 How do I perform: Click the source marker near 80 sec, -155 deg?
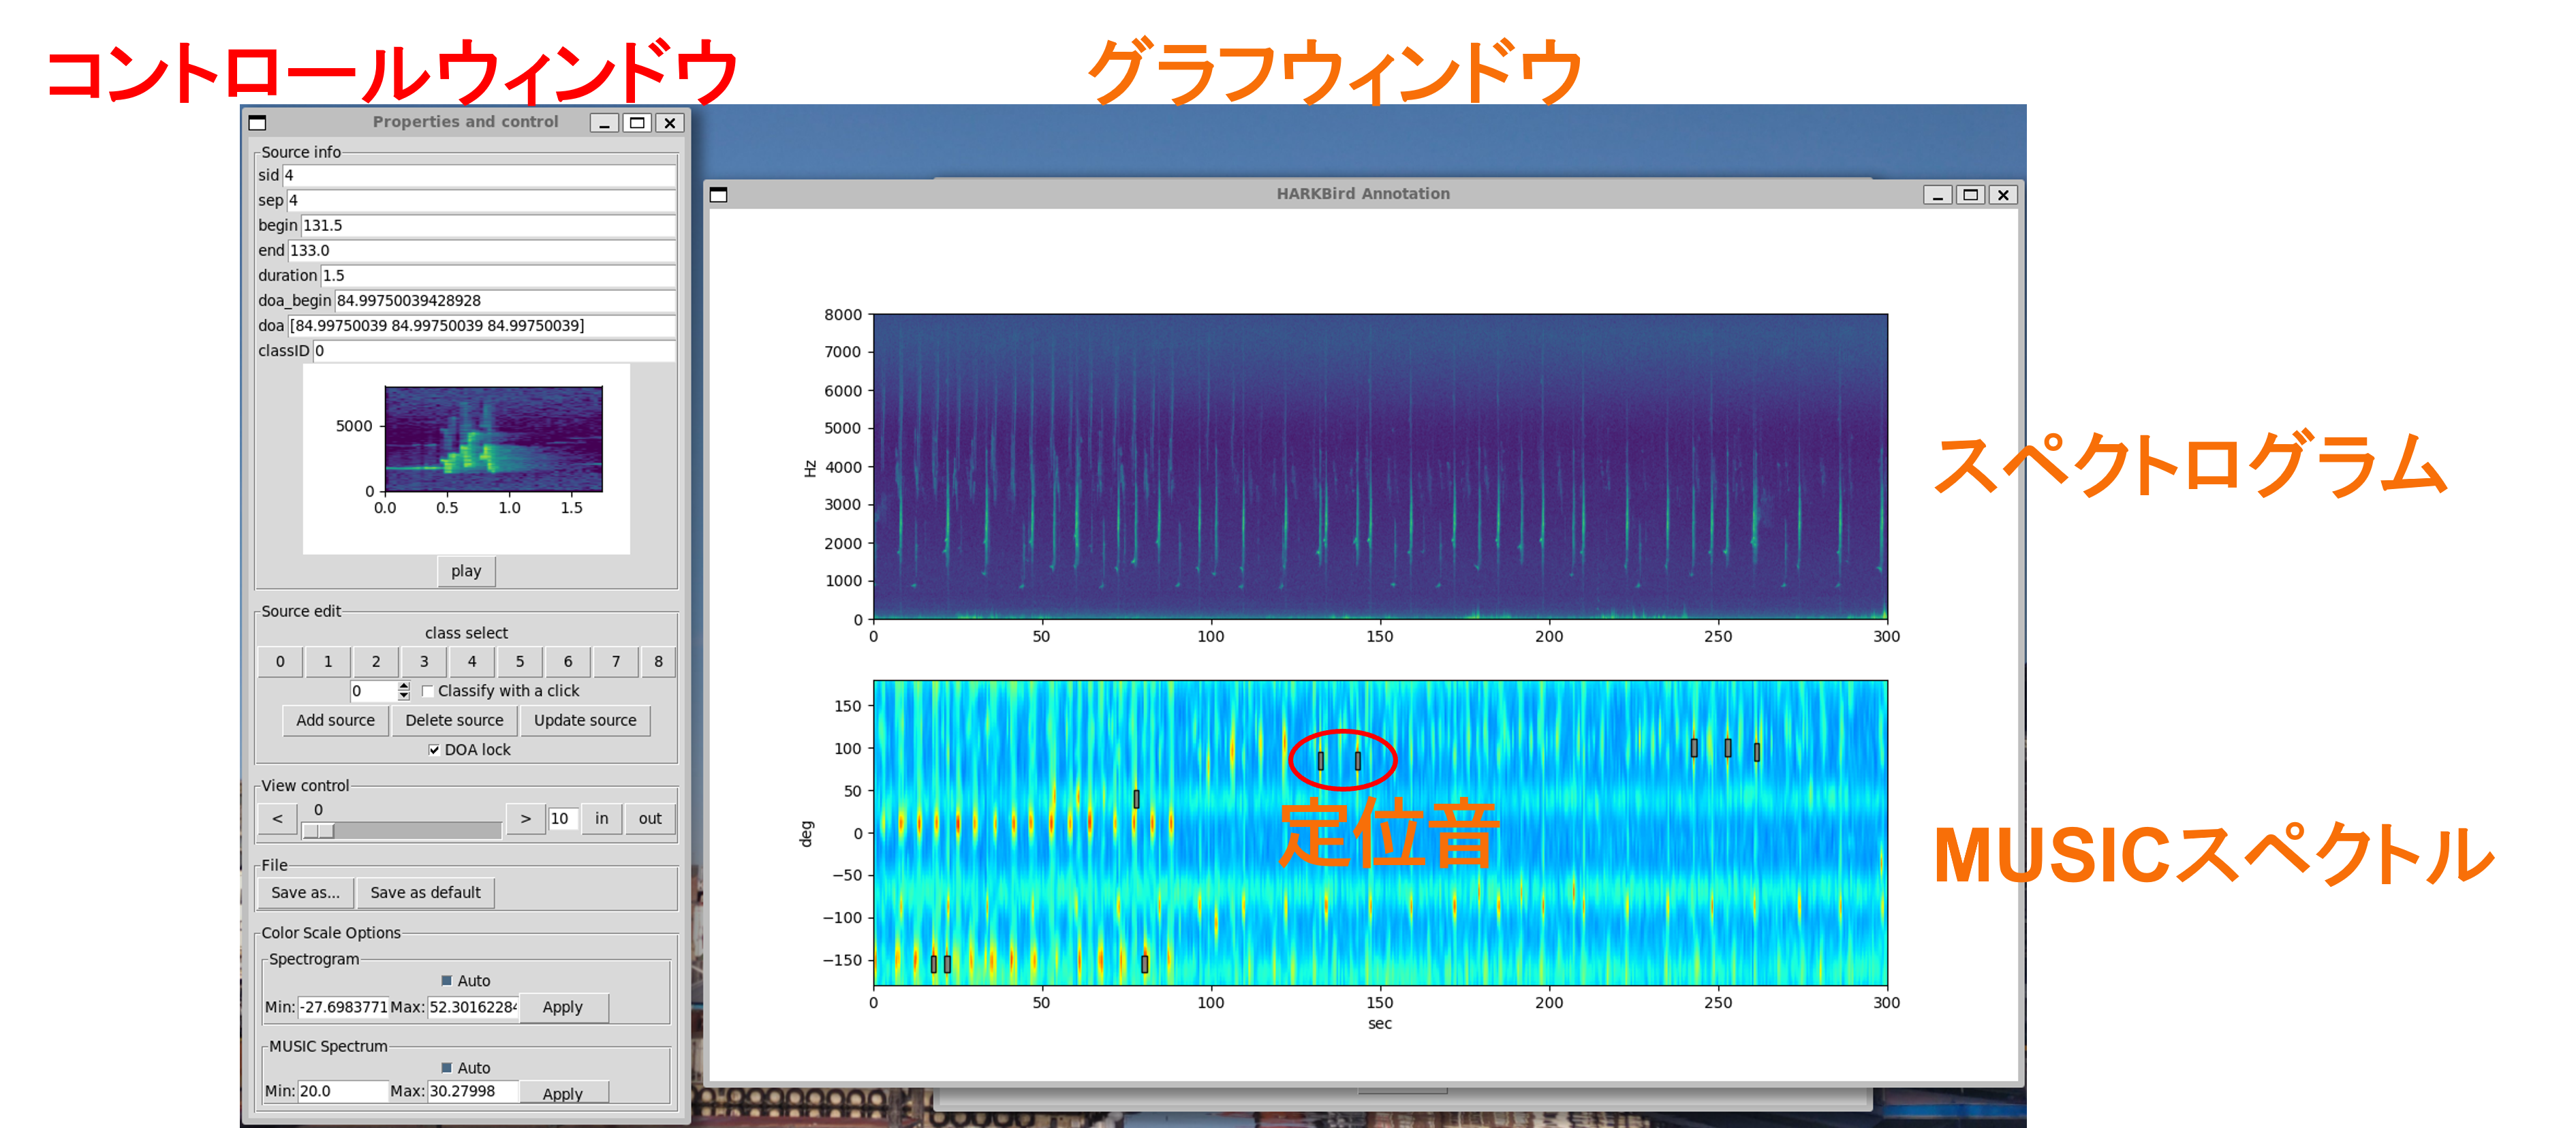point(1145,964)
